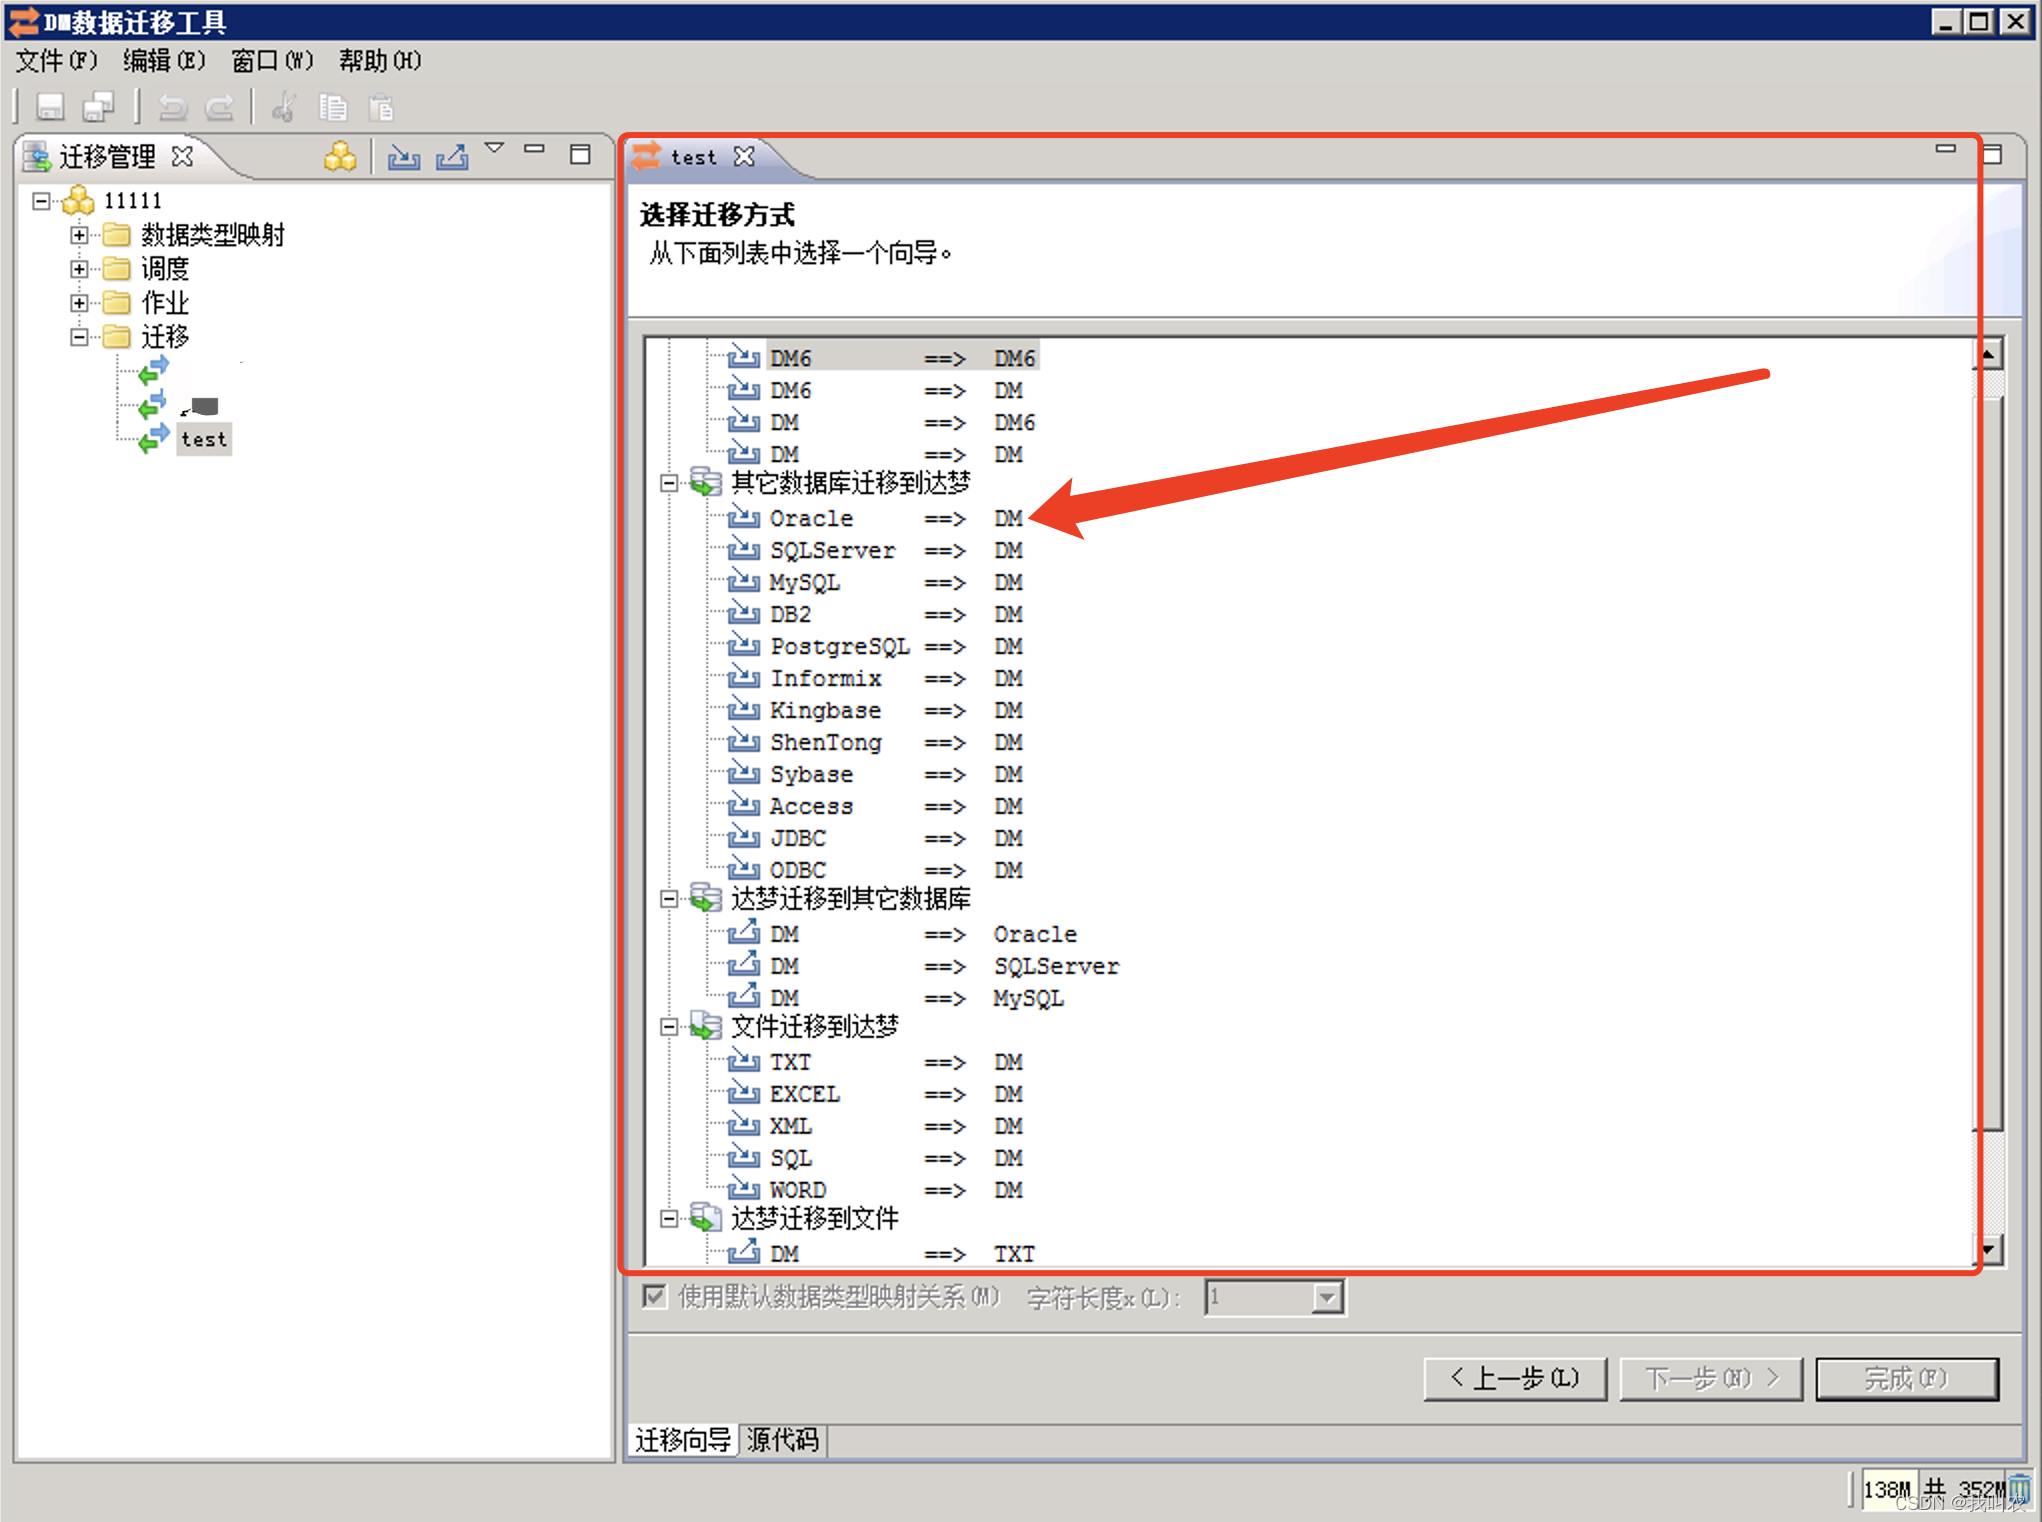2042x1522 pixels.
Task: Collapse the 迁移 folder
Action: 79,337
